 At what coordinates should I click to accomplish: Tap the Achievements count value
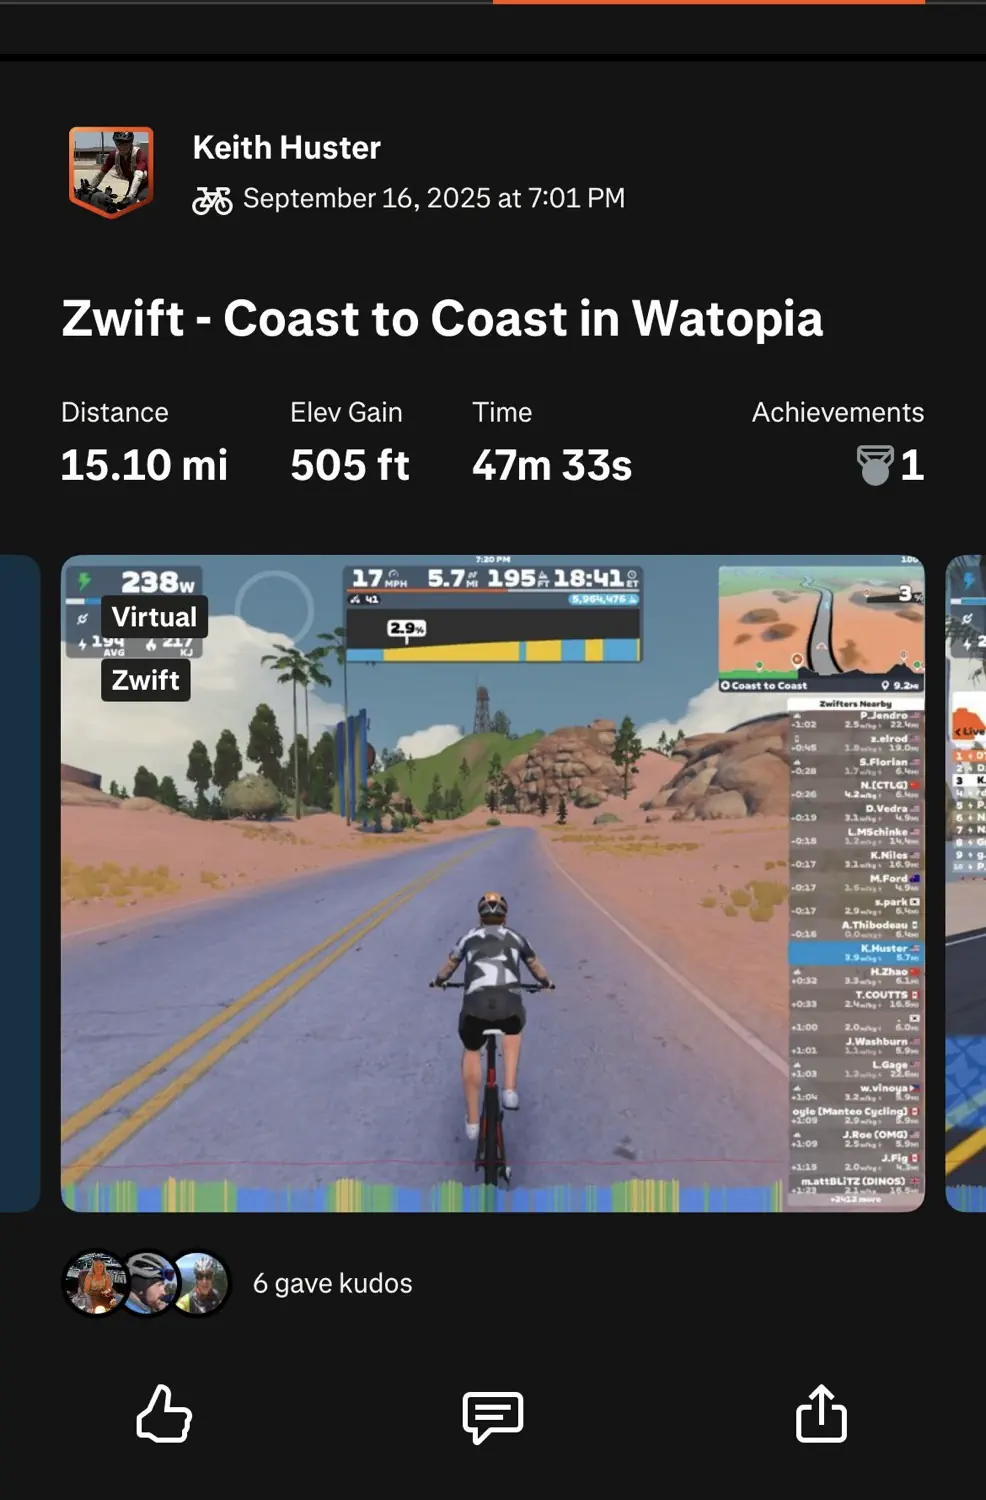click(x=912, y=465)
